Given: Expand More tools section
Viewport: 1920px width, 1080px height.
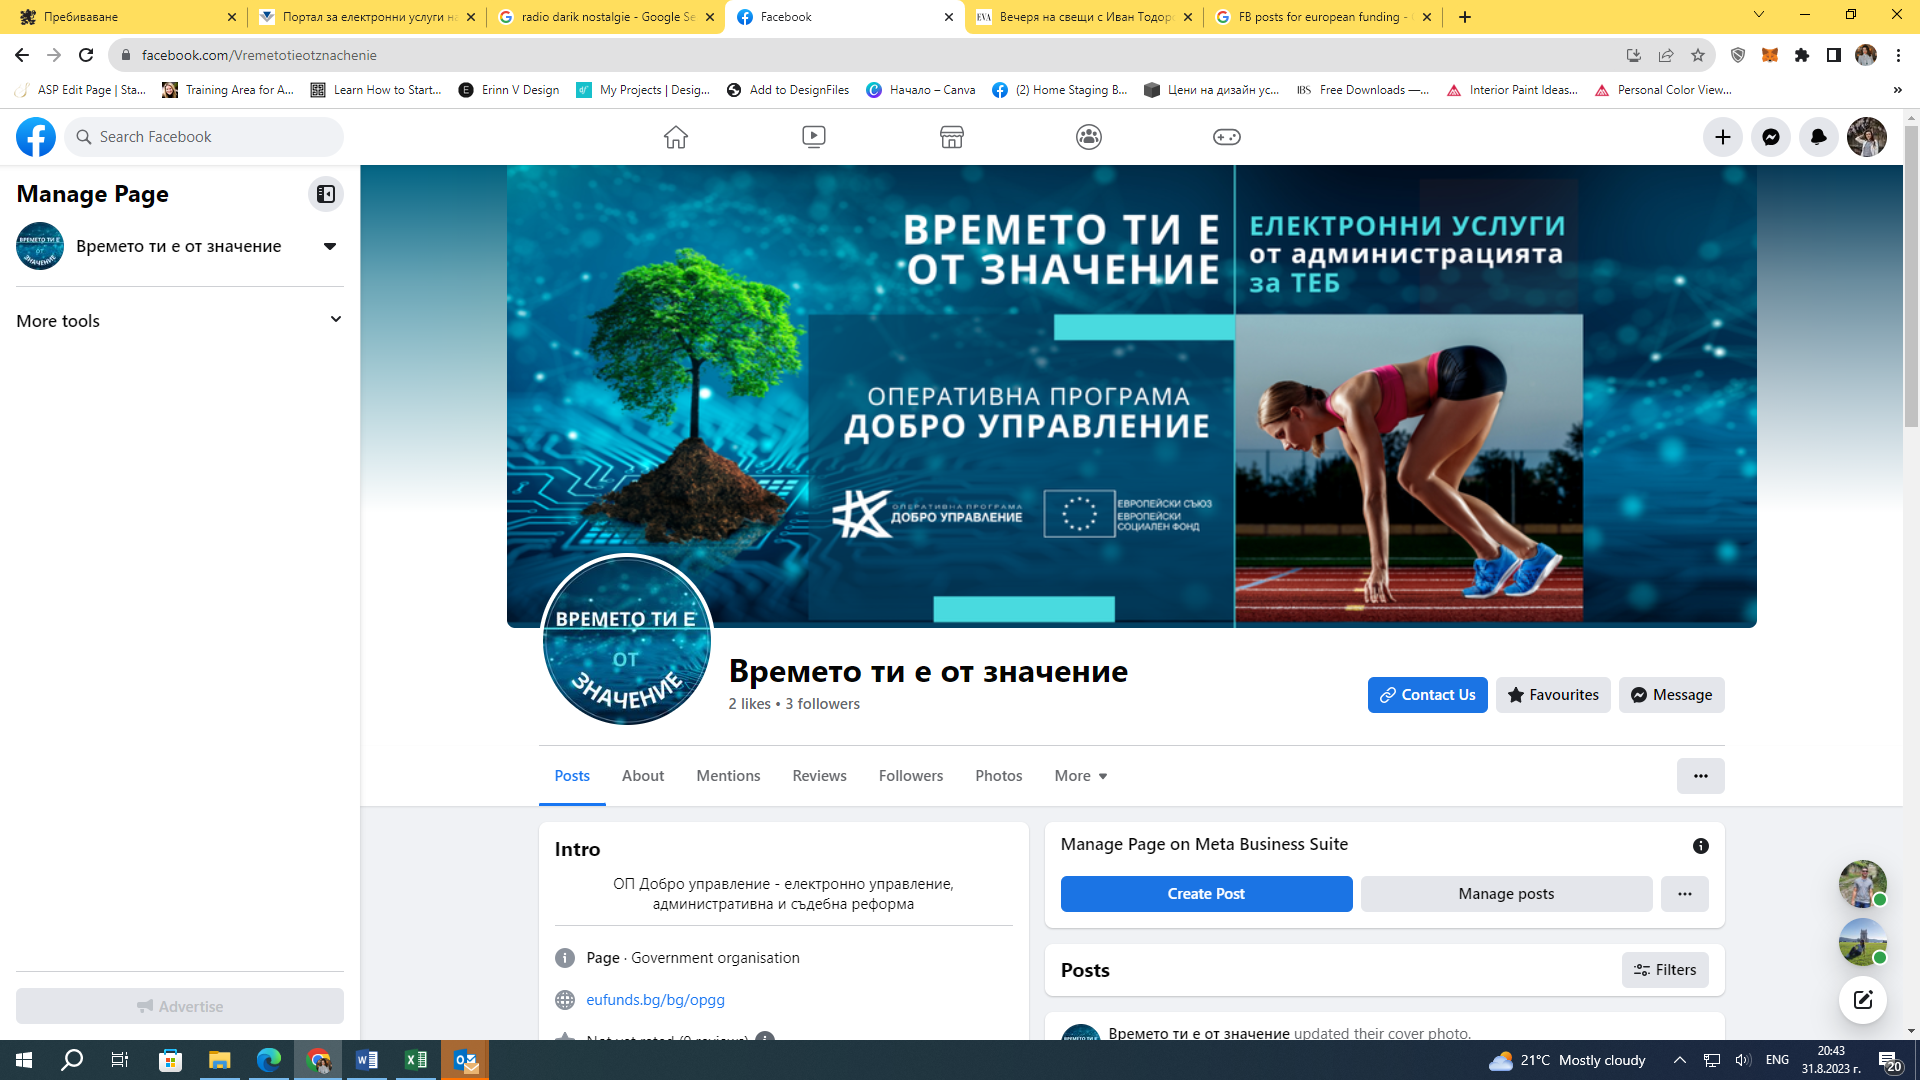Looking at the screenshot, I should (x=180, y=321).
